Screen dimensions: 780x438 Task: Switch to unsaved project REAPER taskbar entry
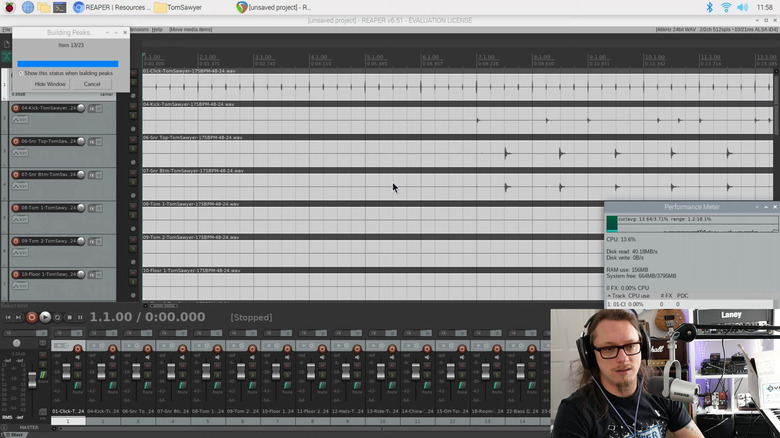coord(274,7)
